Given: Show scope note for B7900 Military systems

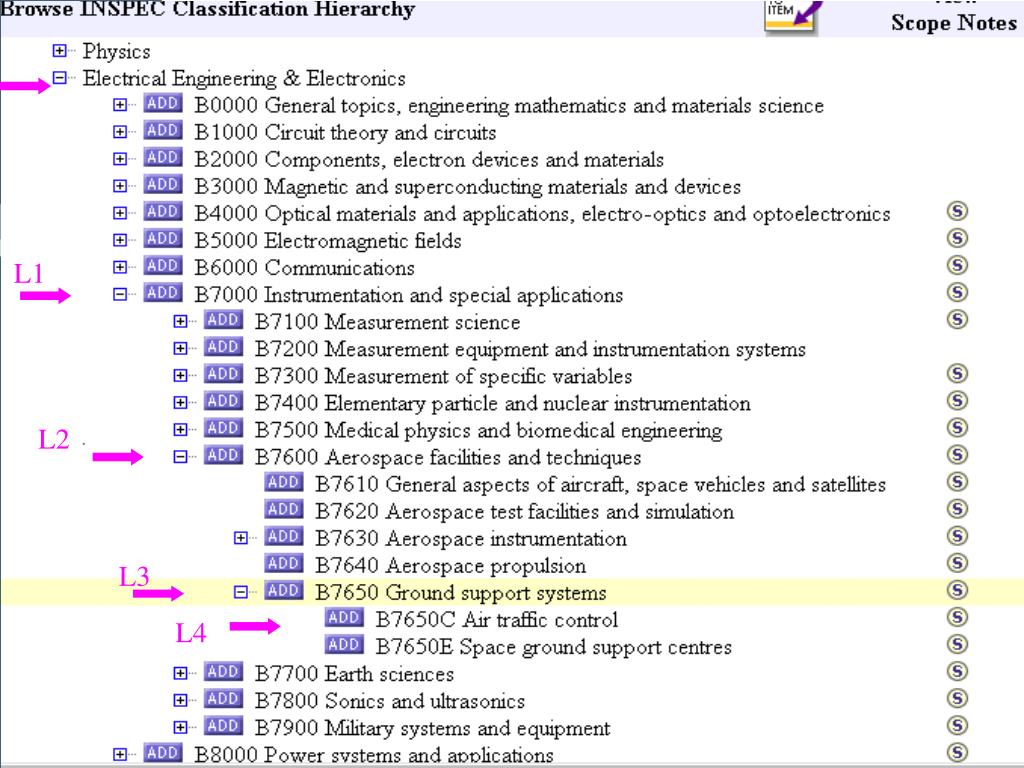Looking at the screenshot, I should pyautogui.click(x=957, y=726).
